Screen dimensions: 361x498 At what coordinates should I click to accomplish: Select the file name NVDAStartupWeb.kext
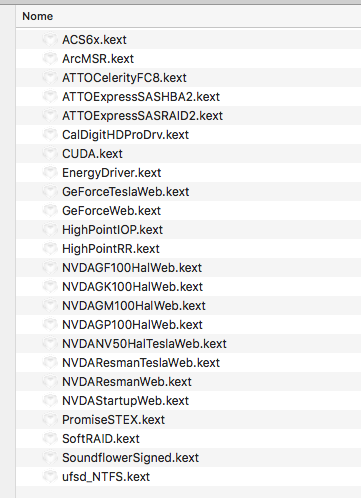[x=126, y=401]
